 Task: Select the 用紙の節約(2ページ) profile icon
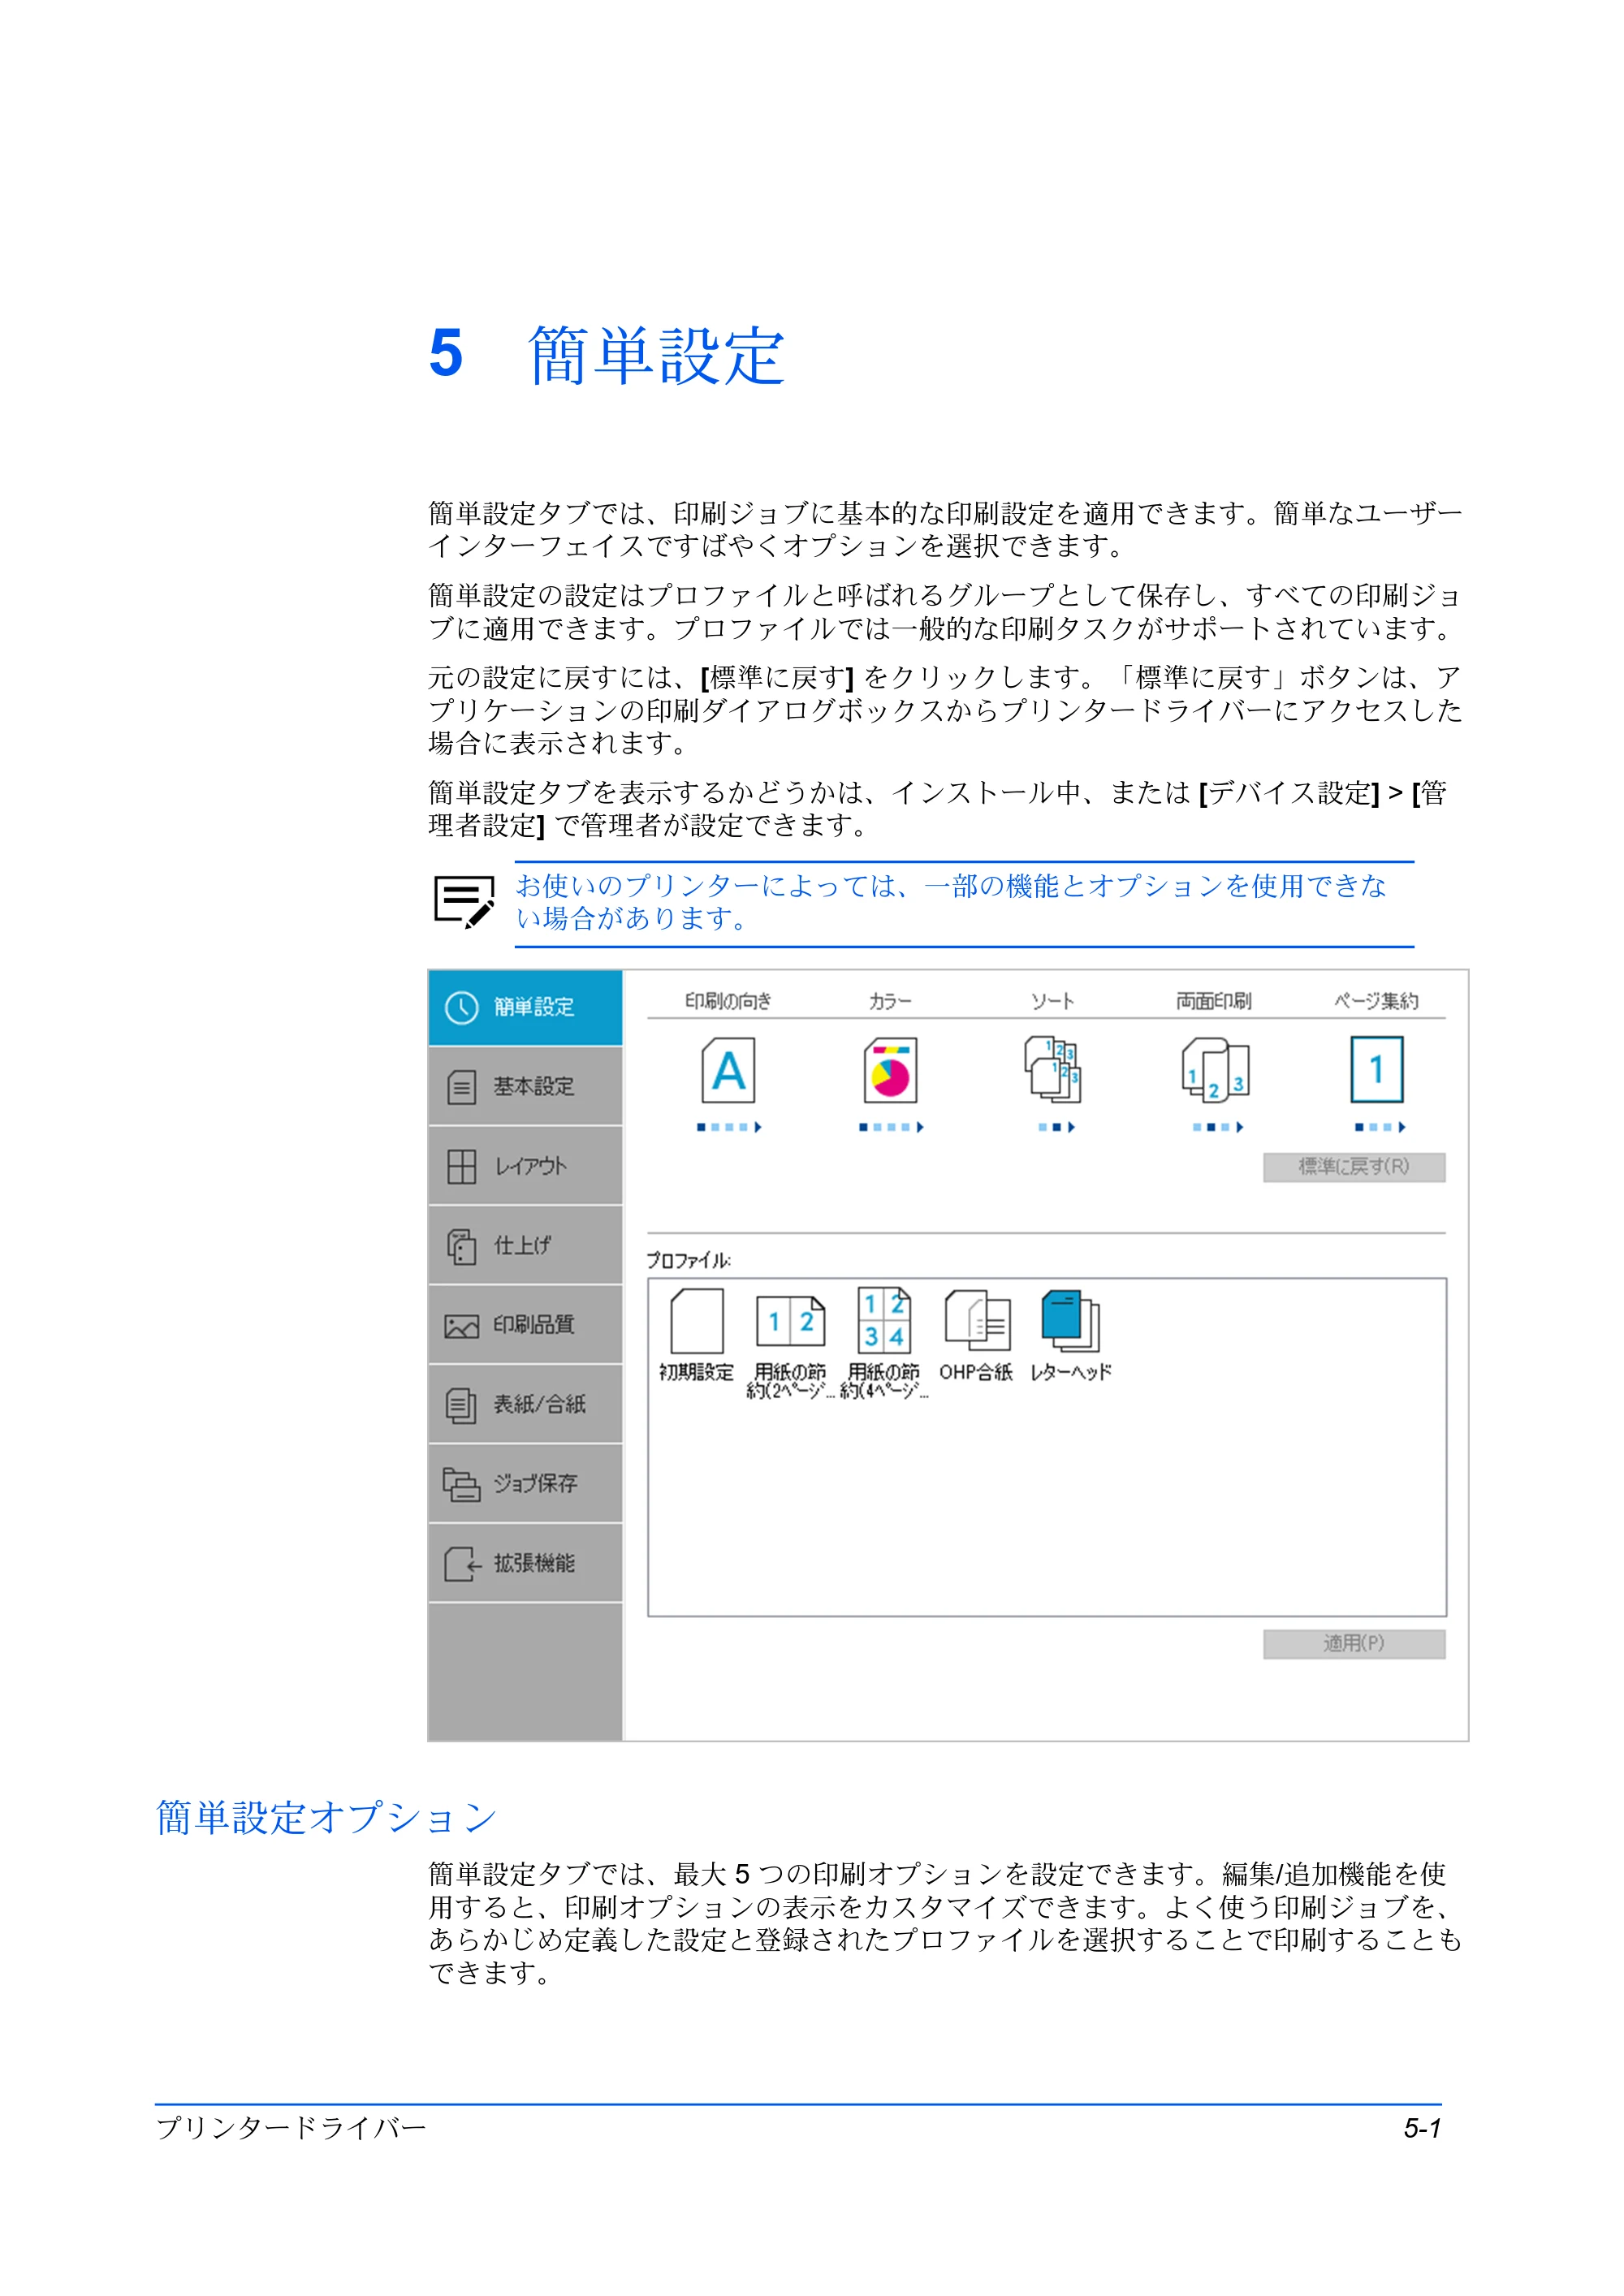(790, 1322)
